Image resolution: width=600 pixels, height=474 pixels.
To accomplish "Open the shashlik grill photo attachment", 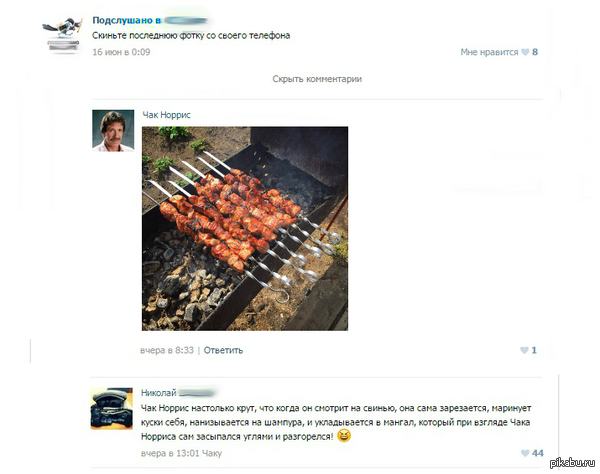I will [245, 228].
